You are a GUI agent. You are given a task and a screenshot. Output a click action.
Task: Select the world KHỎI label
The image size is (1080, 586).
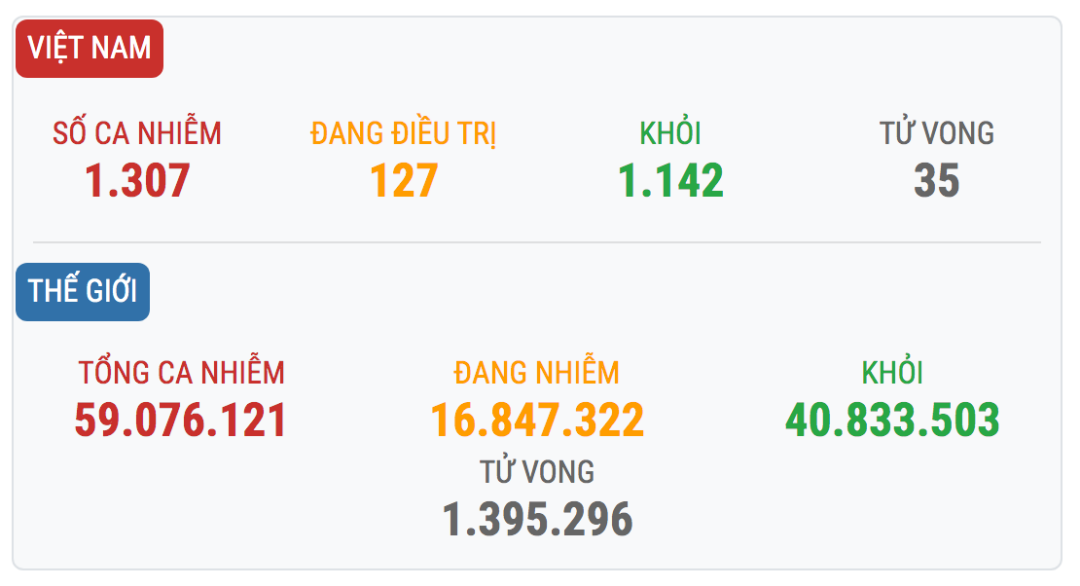892,371
